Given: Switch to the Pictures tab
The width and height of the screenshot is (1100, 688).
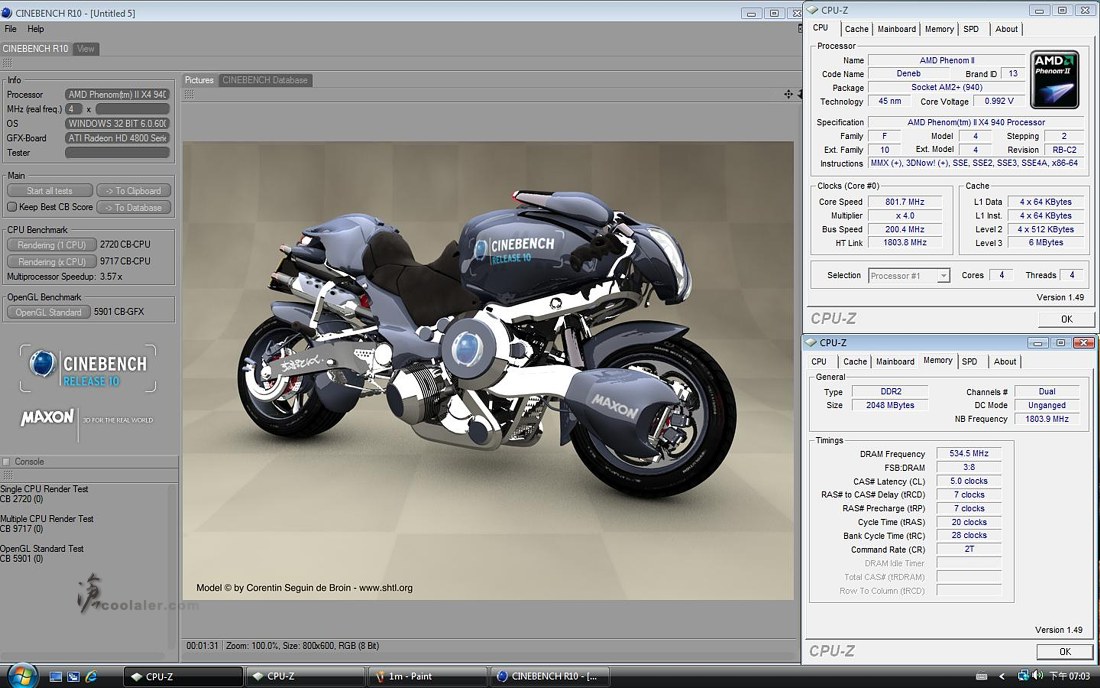Looking at the screenshot, I should pos(199,80).
